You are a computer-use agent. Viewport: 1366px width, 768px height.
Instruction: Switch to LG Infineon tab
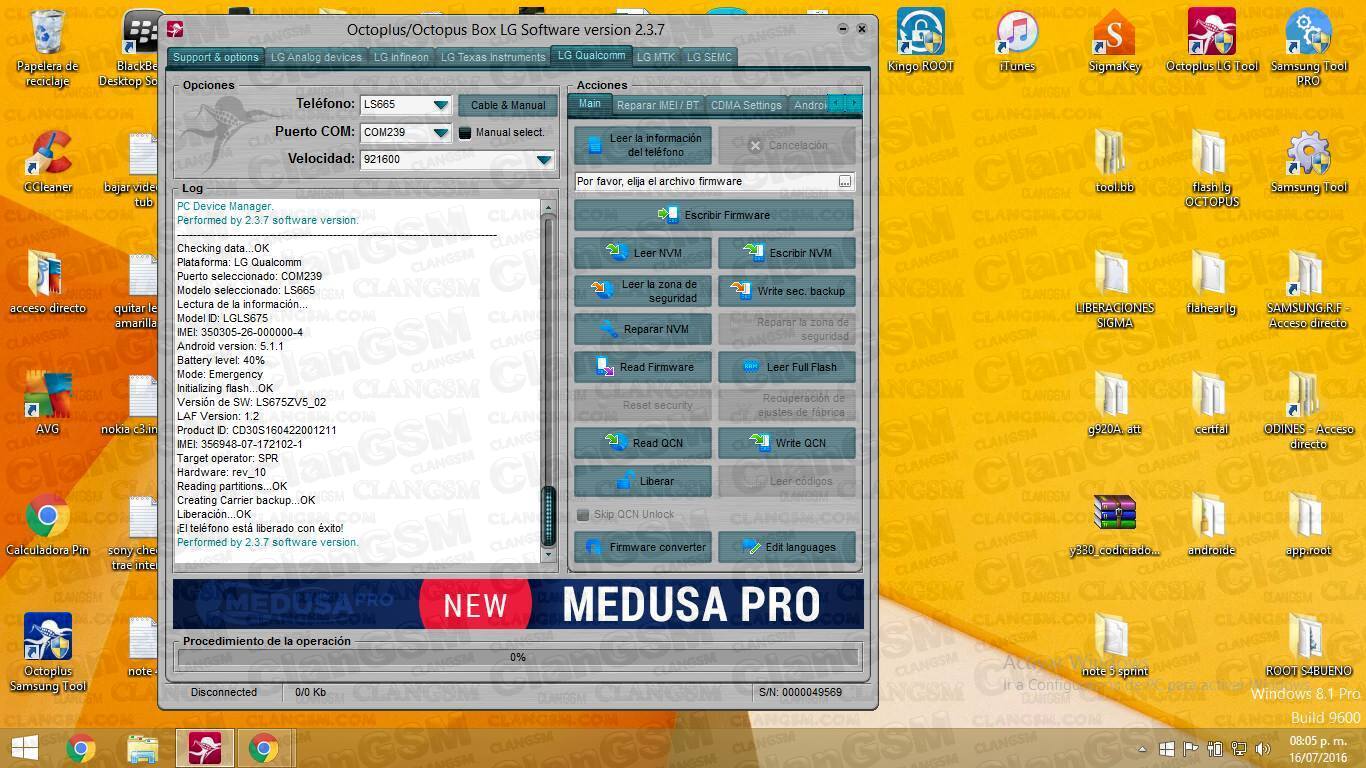[x=401, y=57]
